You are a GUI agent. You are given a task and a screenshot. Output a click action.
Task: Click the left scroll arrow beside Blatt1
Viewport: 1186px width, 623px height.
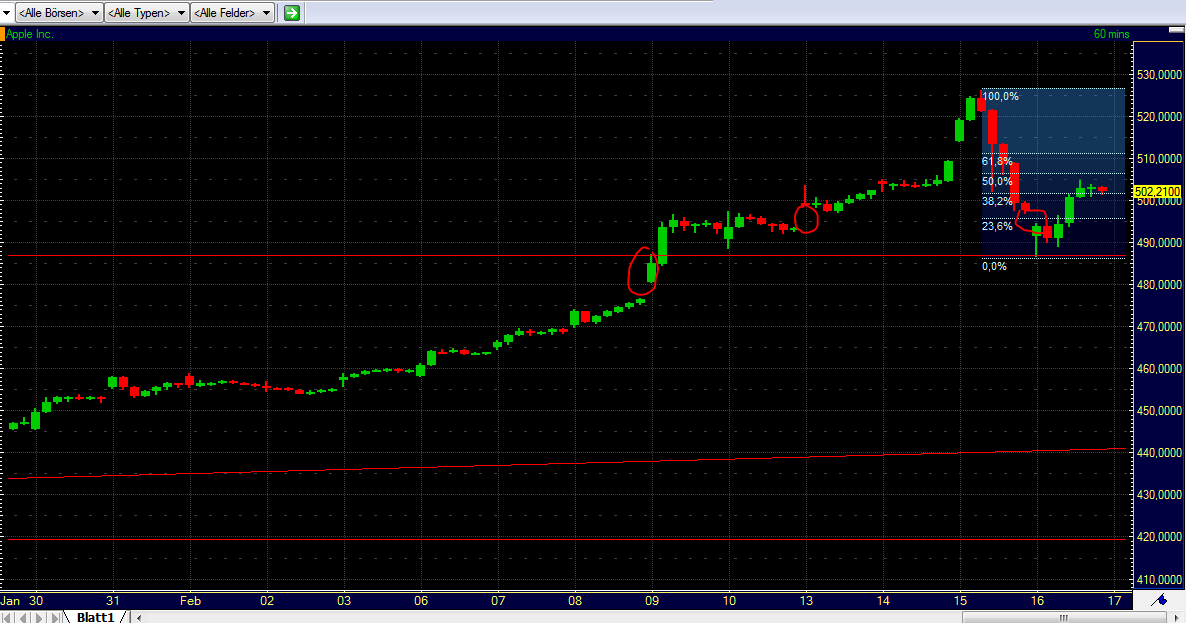[140, 617]
